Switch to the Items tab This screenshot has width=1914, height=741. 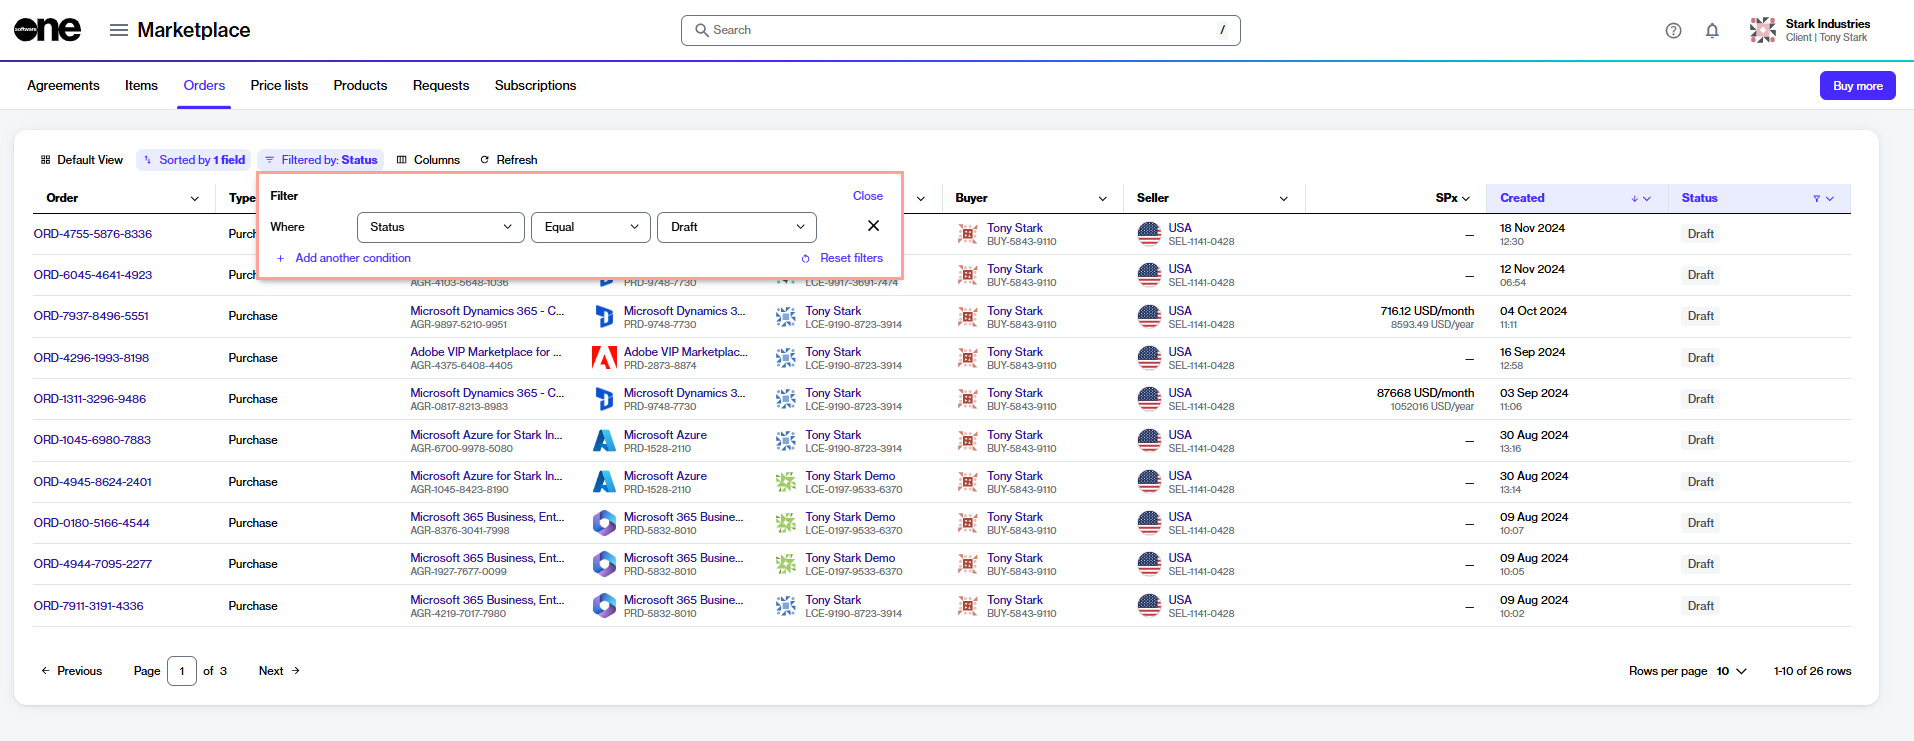[141, 86]
